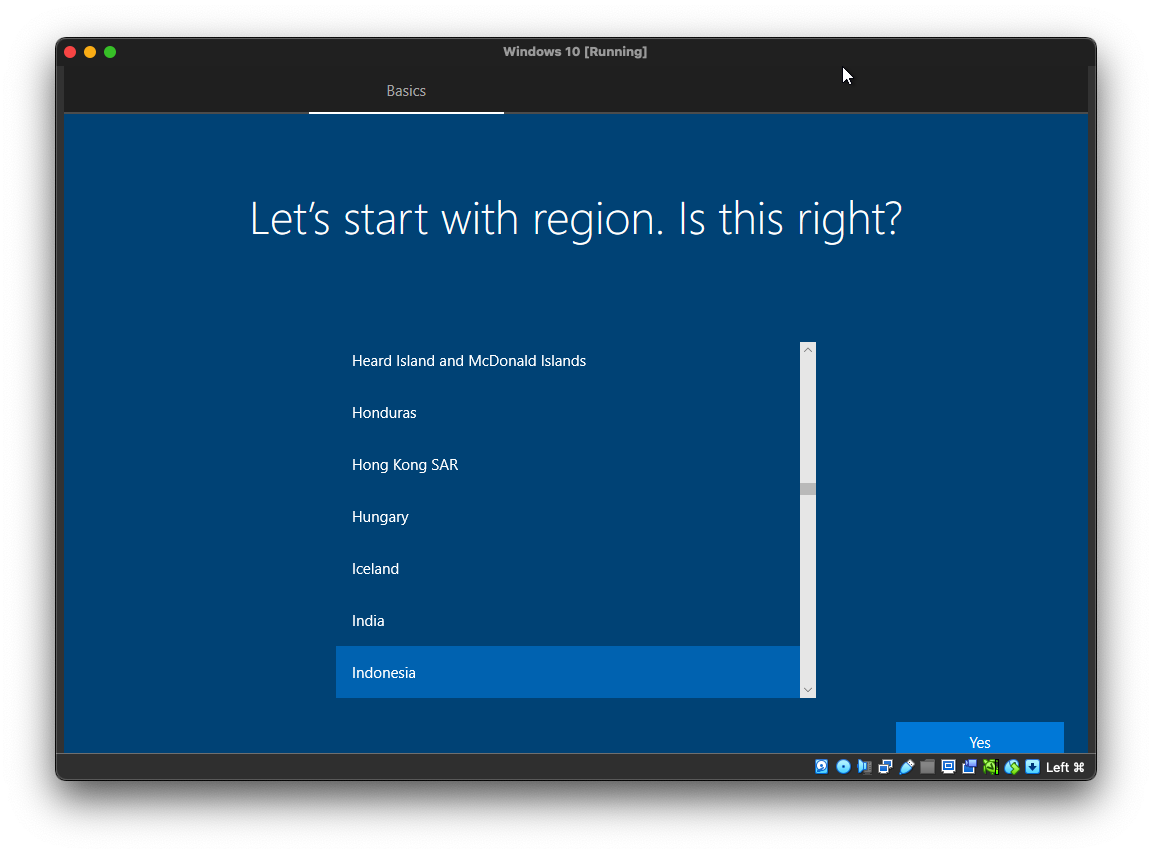Click the USB devices plug icon
1152x854 pixels.
(x=906, y=767)
